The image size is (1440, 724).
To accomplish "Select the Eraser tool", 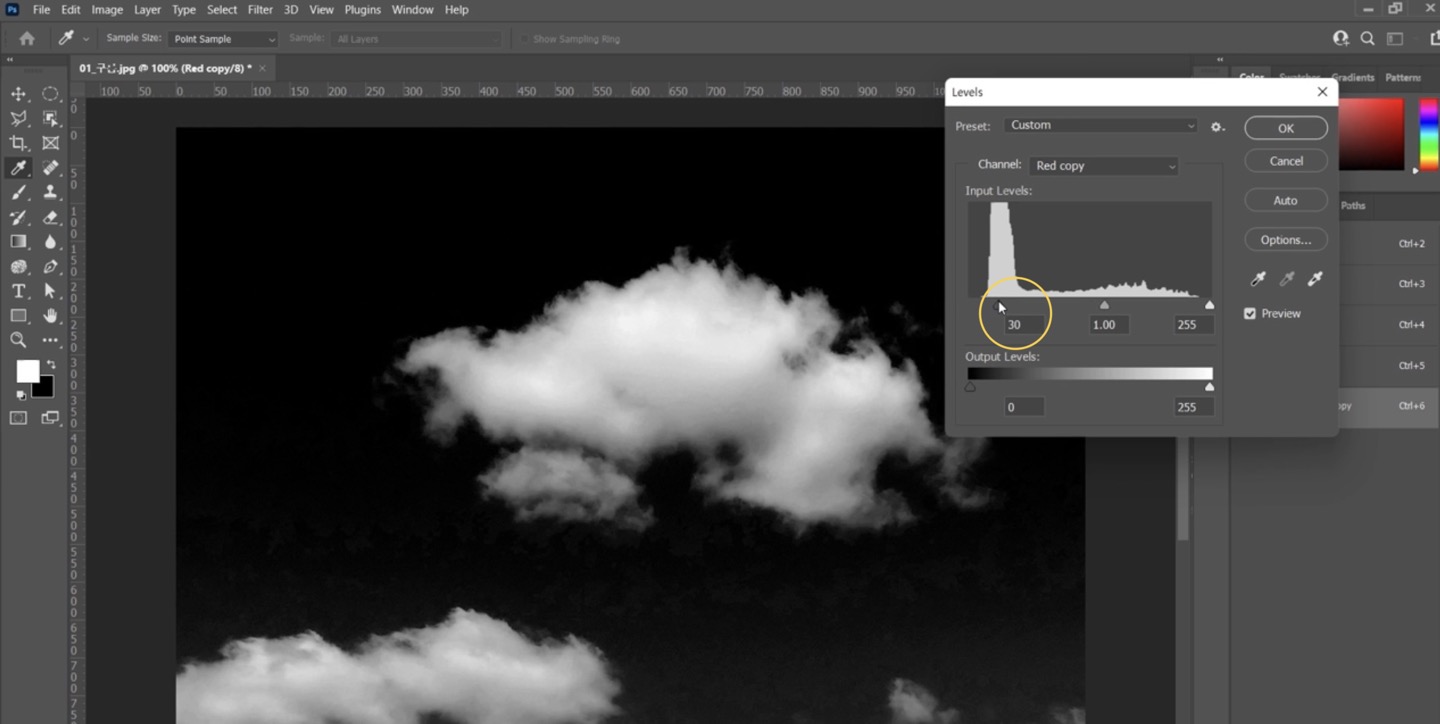I will [50, 217].
